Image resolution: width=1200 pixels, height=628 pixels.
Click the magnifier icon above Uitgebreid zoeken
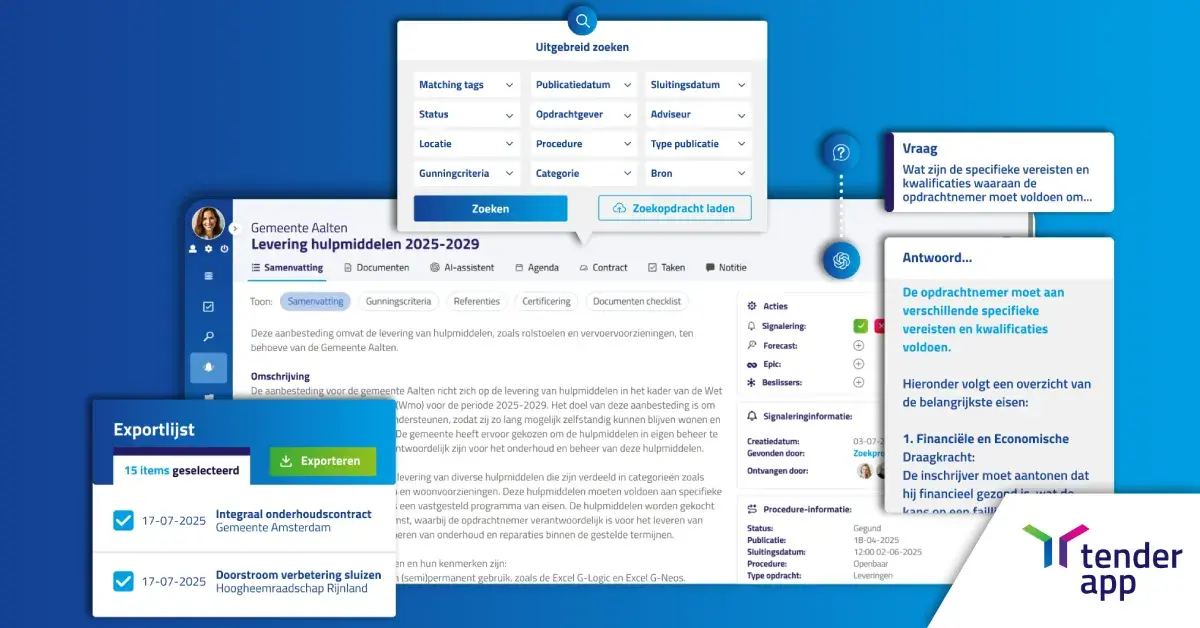pos(582,21)
